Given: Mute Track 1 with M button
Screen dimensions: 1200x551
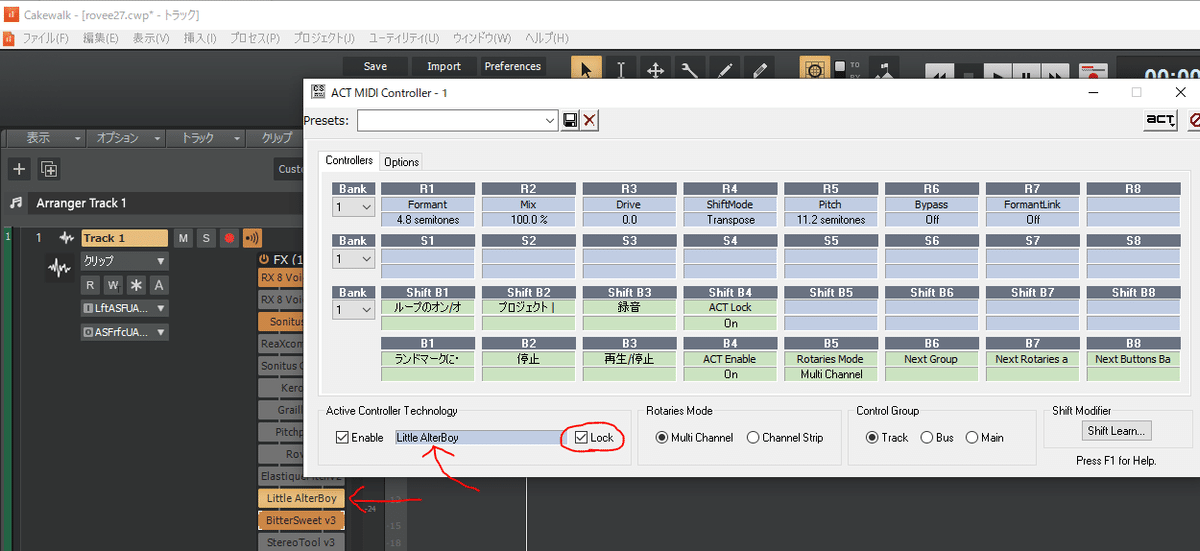Looking at the screenshot, I should [183, 238].
